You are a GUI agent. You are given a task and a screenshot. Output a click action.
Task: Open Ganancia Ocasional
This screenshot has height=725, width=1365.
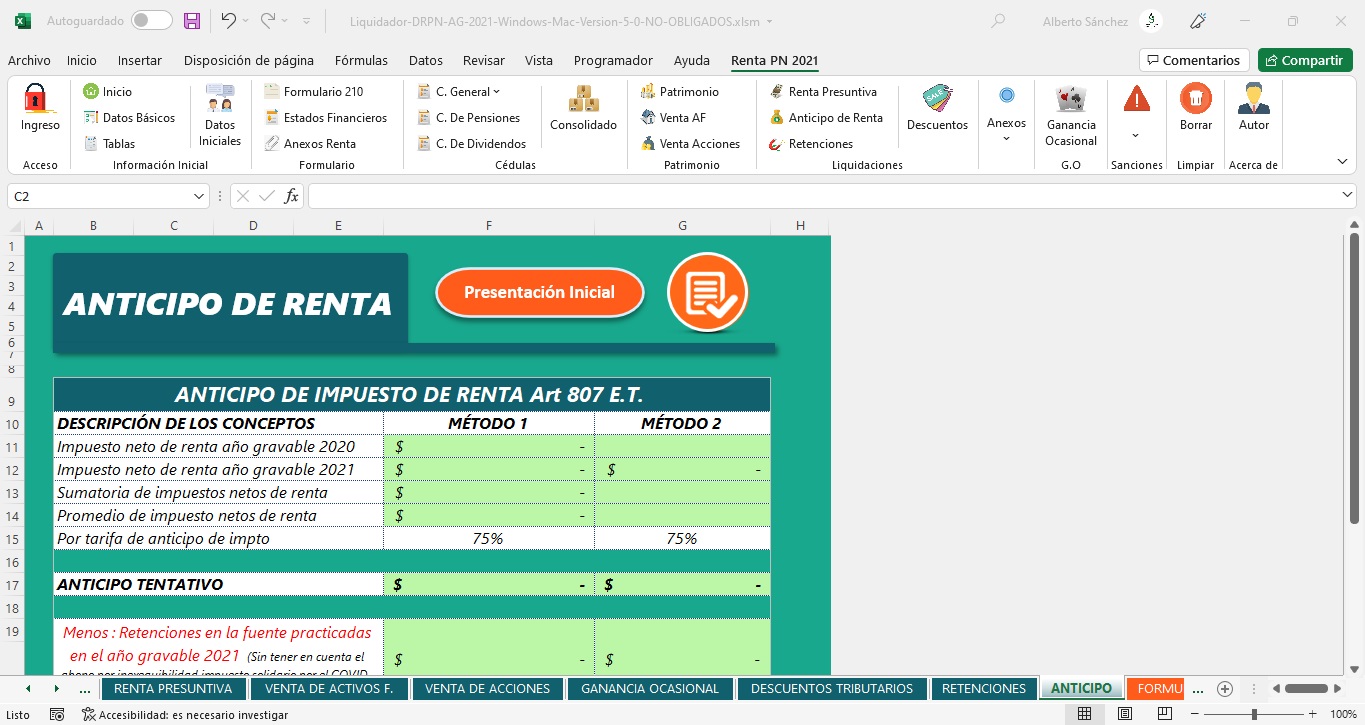pos(1071,115)
